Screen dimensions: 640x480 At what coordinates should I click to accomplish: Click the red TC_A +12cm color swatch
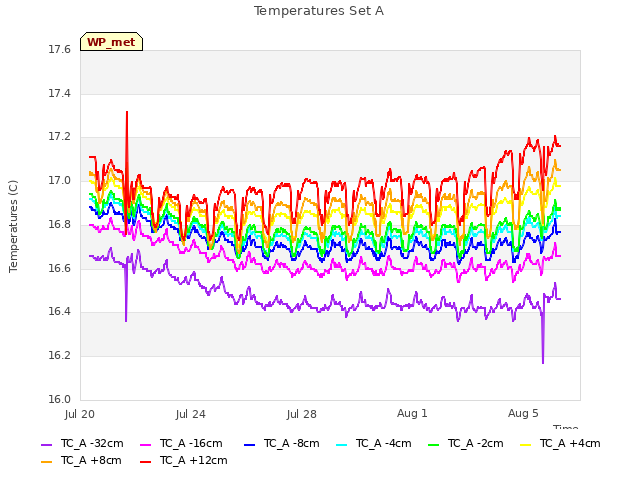coord(145,462)
